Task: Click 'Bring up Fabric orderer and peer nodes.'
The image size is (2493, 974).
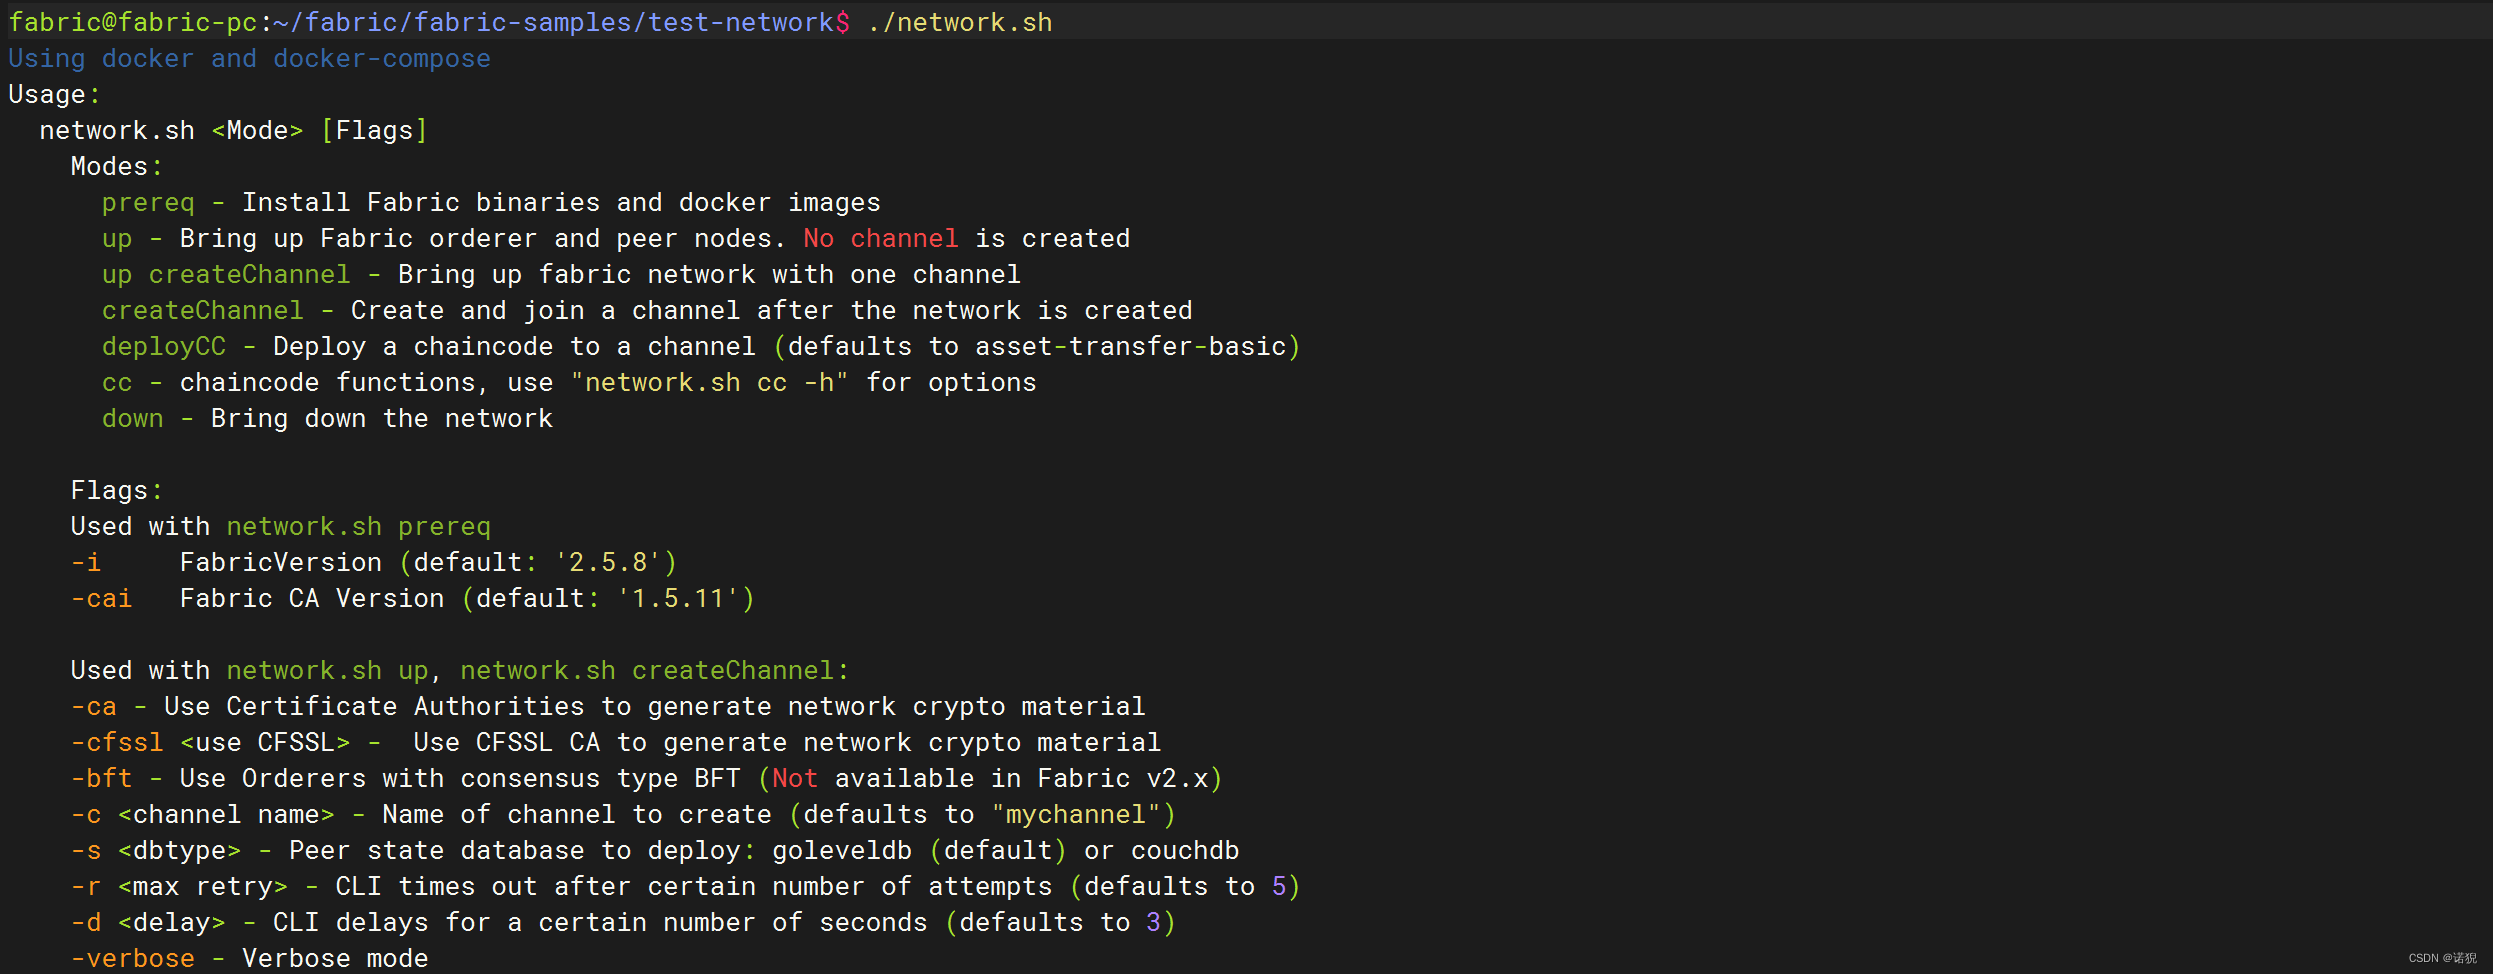Action: pyautogui.click(x=483, y=238)
